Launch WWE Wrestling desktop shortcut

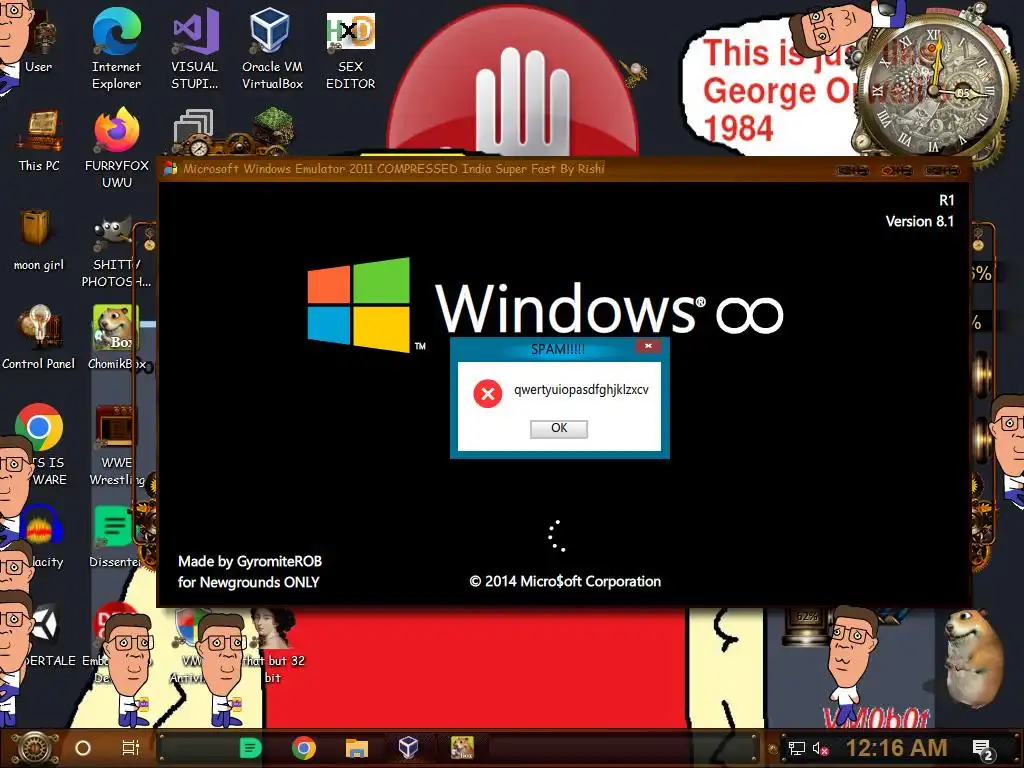pos(116,444)
